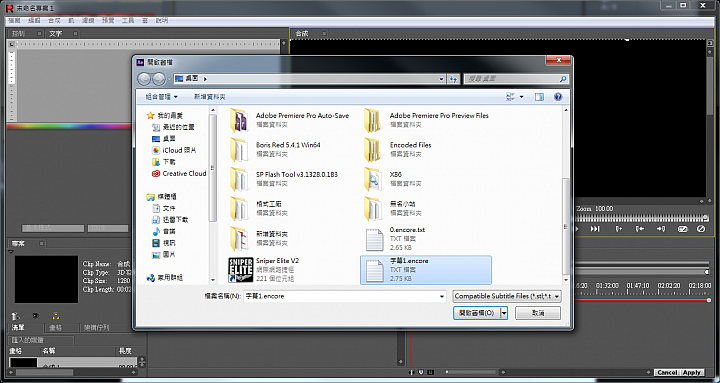Click the ruler origin icon in controls panel

(x=11, y=44)
